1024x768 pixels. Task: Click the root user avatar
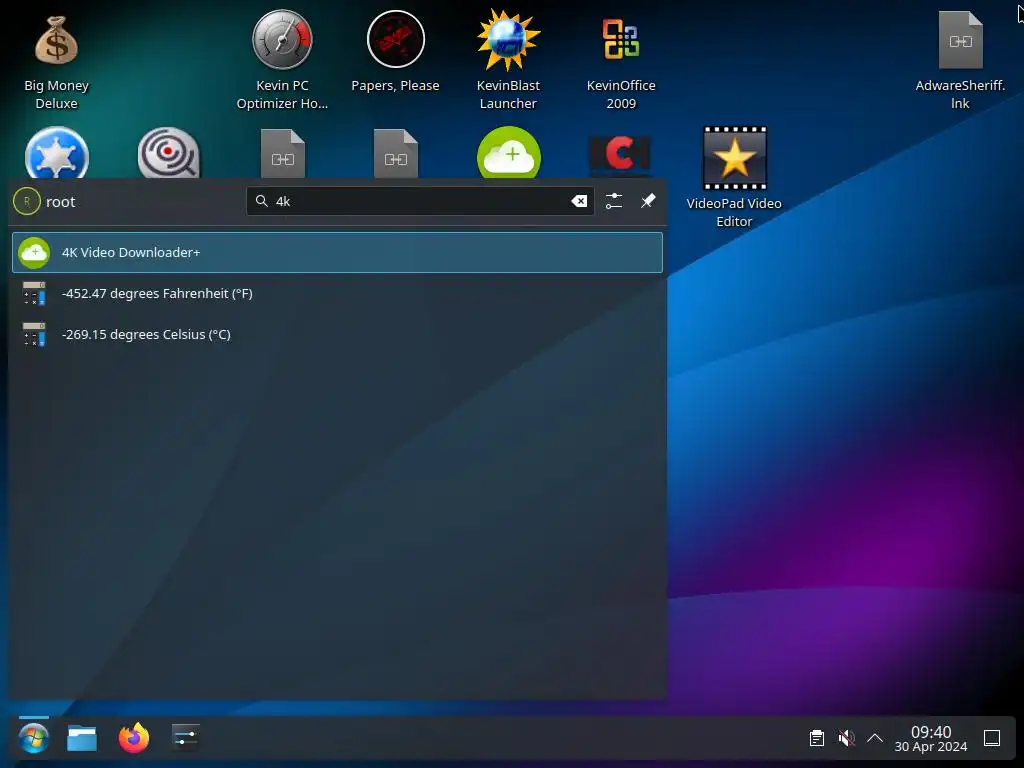tap(27, 201)
